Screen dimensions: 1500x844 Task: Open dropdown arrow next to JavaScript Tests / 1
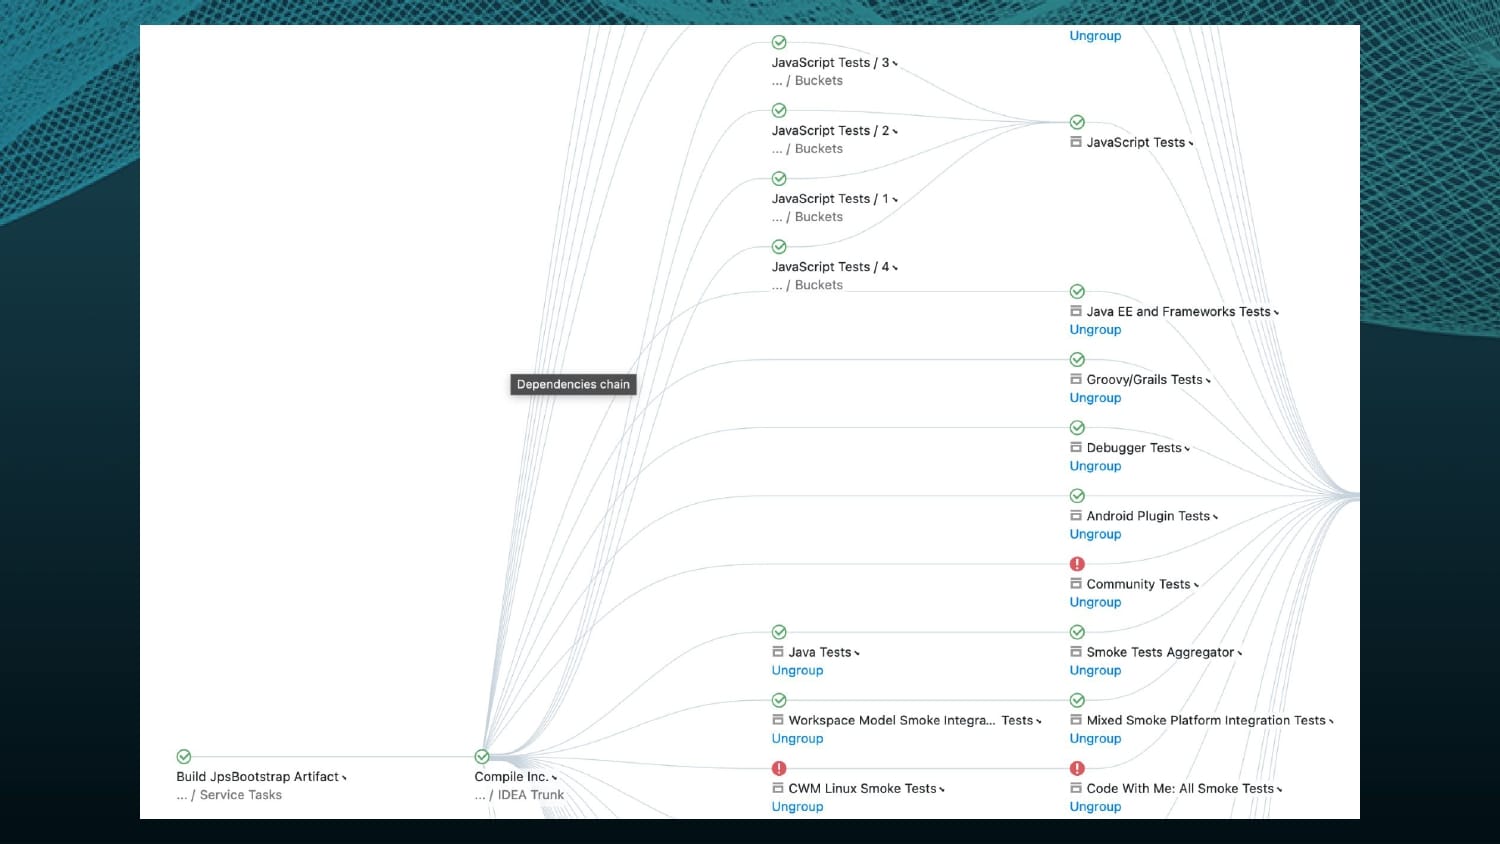(x=895, y=200)
